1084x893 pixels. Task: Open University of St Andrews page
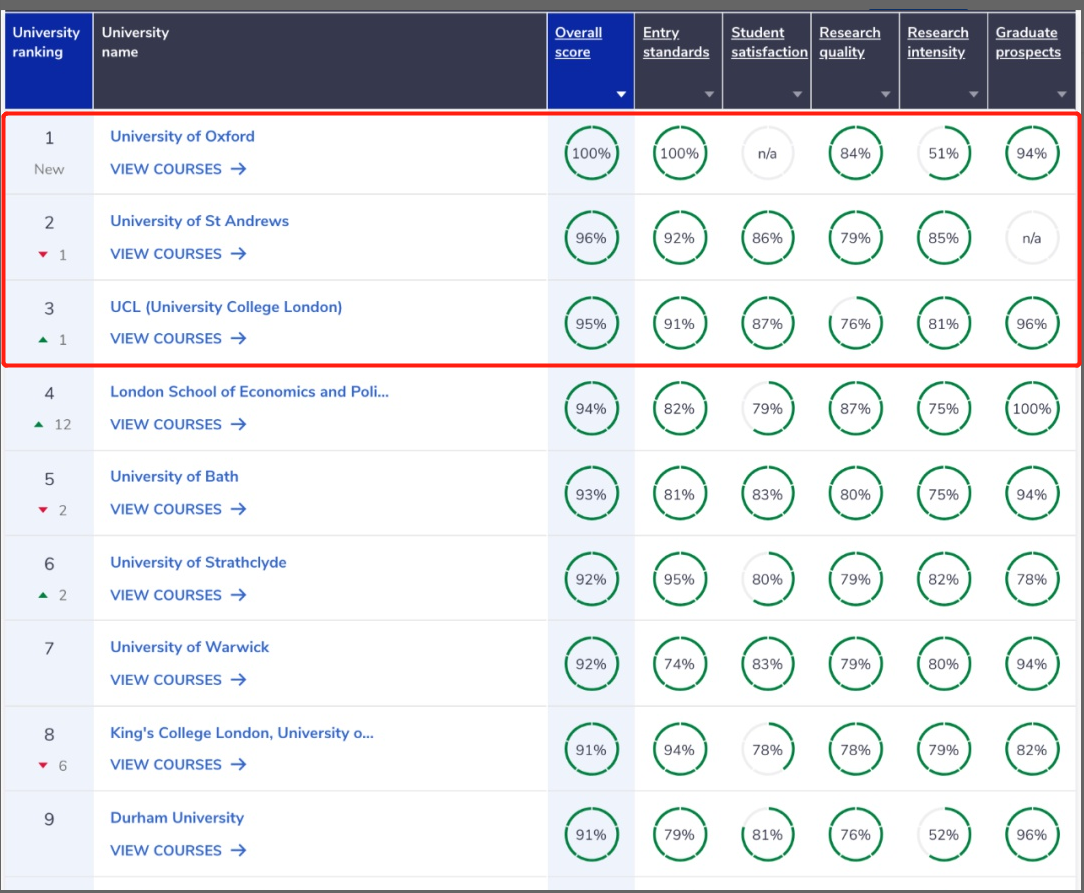(200, 221)
